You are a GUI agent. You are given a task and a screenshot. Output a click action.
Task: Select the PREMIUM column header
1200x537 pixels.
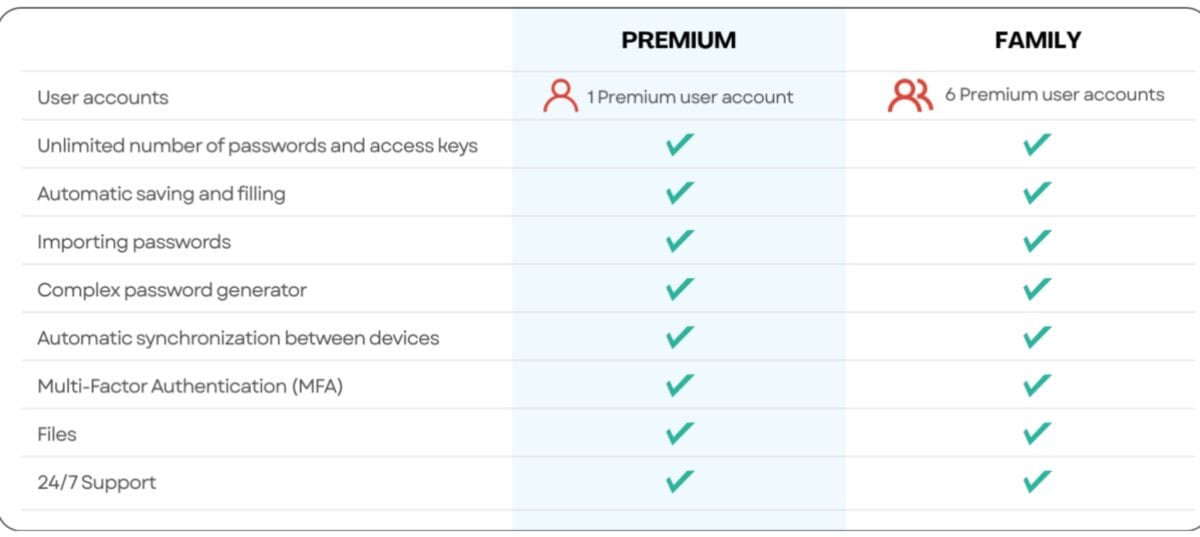[x=679, y=40]
